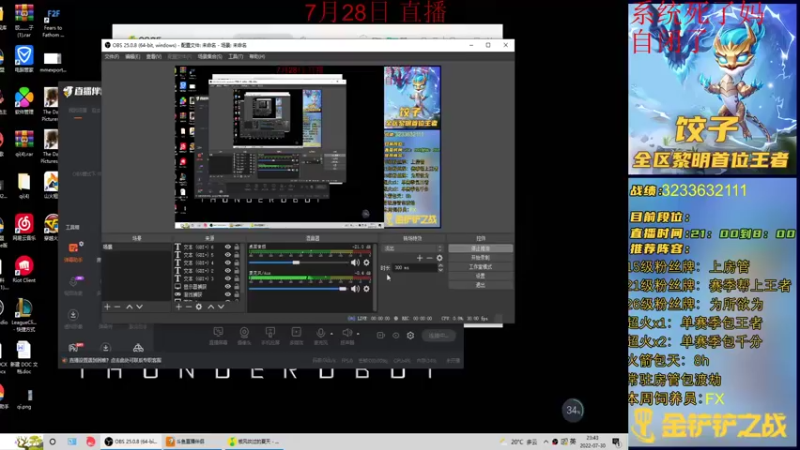The width and height of the screenshot is (800, 450).
Task: Remove the selected scene with the minus icon
Action: [117, 307]
